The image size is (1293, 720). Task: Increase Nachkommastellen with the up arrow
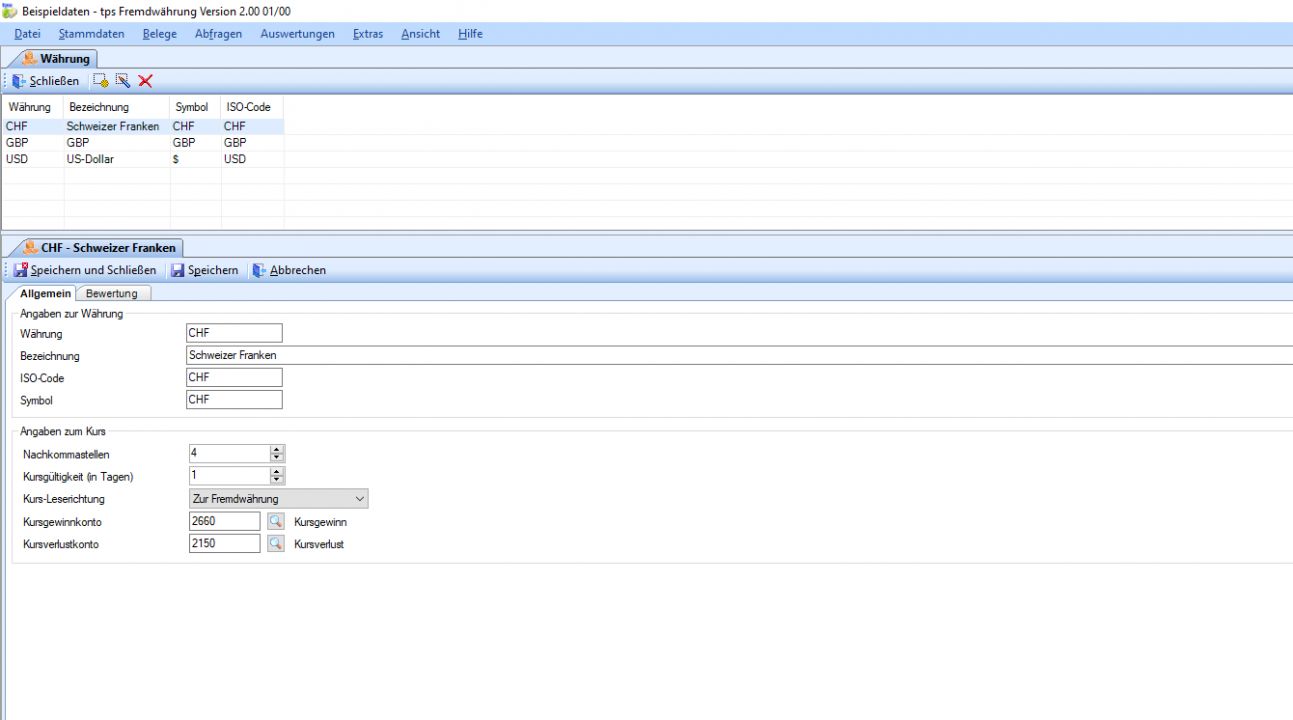point(277,449)
